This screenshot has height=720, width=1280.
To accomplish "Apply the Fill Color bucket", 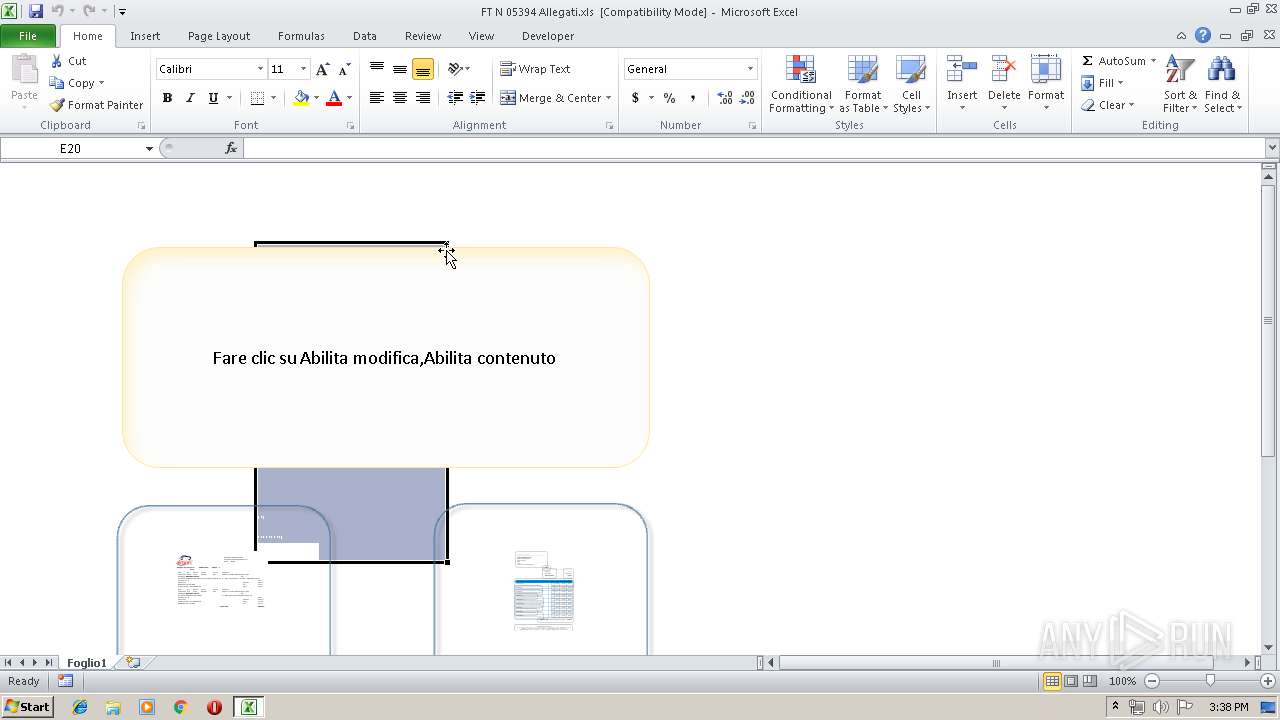I will 301,98.
